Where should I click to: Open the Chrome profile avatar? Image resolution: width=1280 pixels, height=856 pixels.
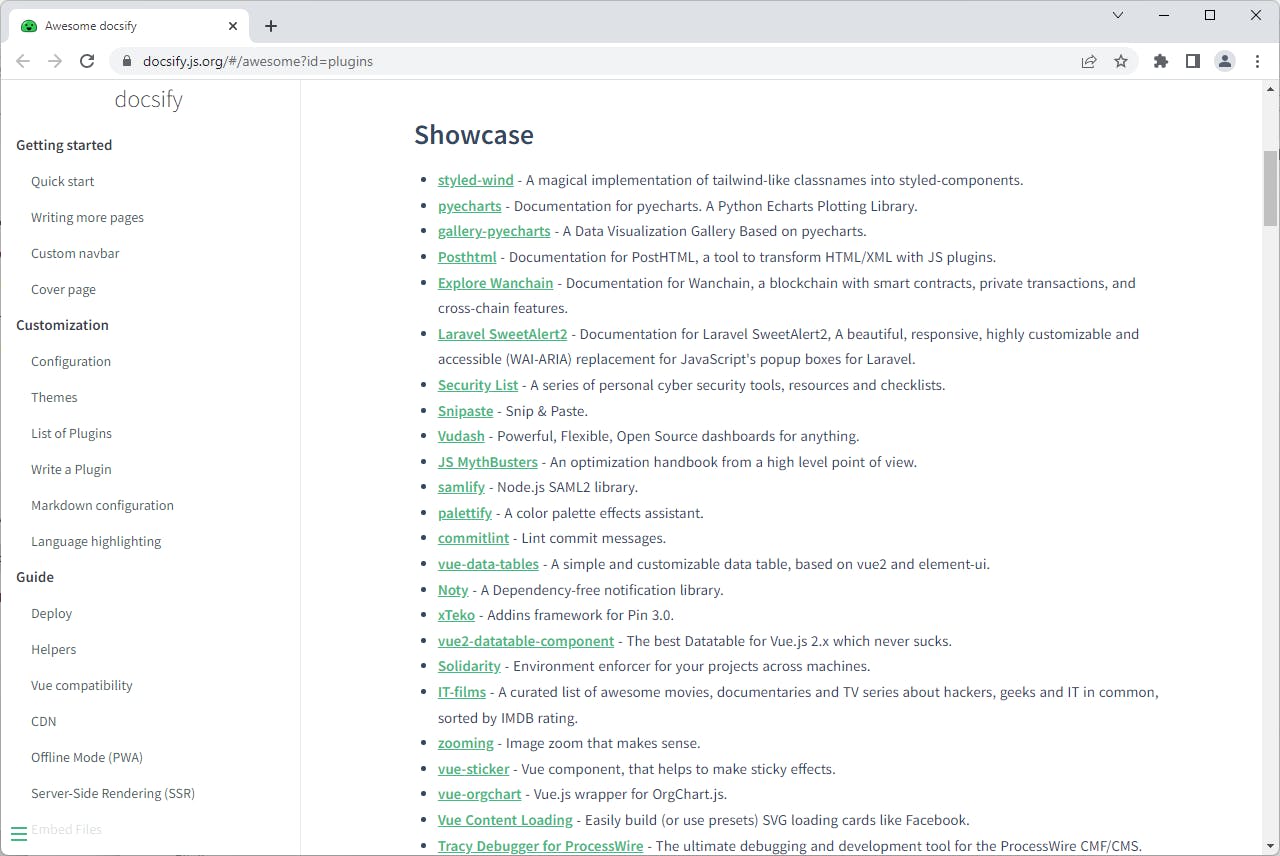click(x=1225, y=61)
